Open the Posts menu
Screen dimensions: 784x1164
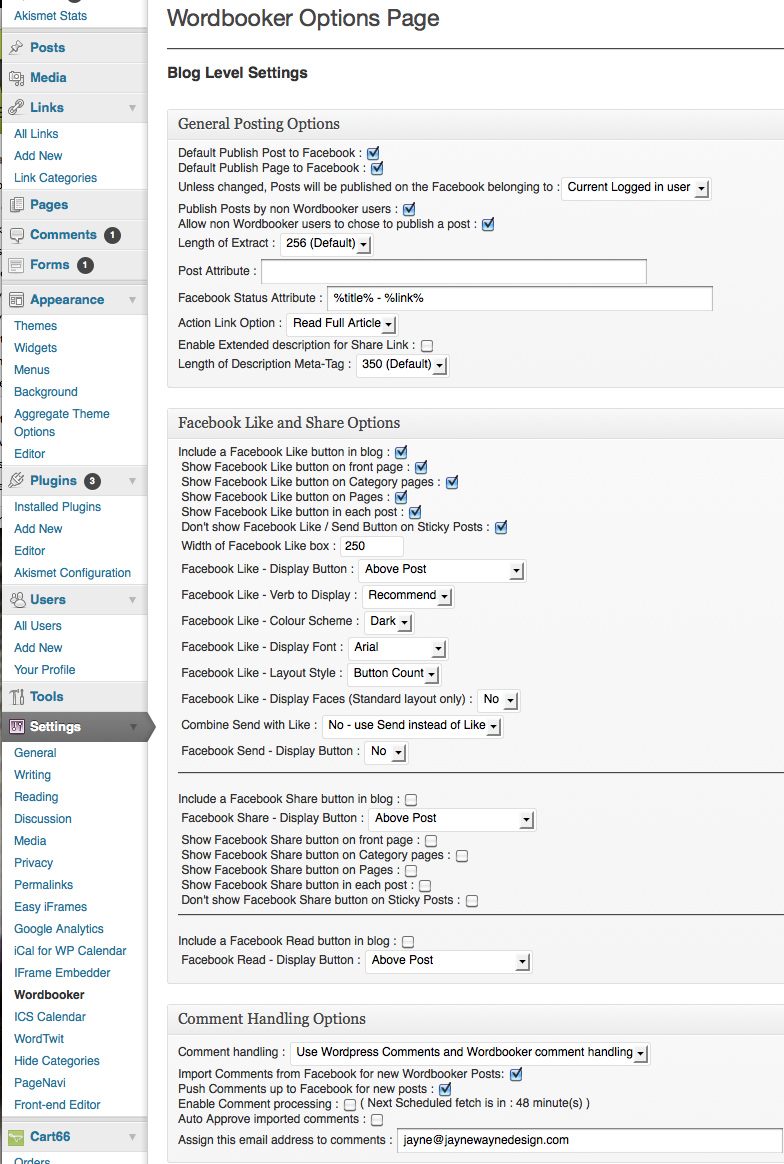tap(48, 48)
